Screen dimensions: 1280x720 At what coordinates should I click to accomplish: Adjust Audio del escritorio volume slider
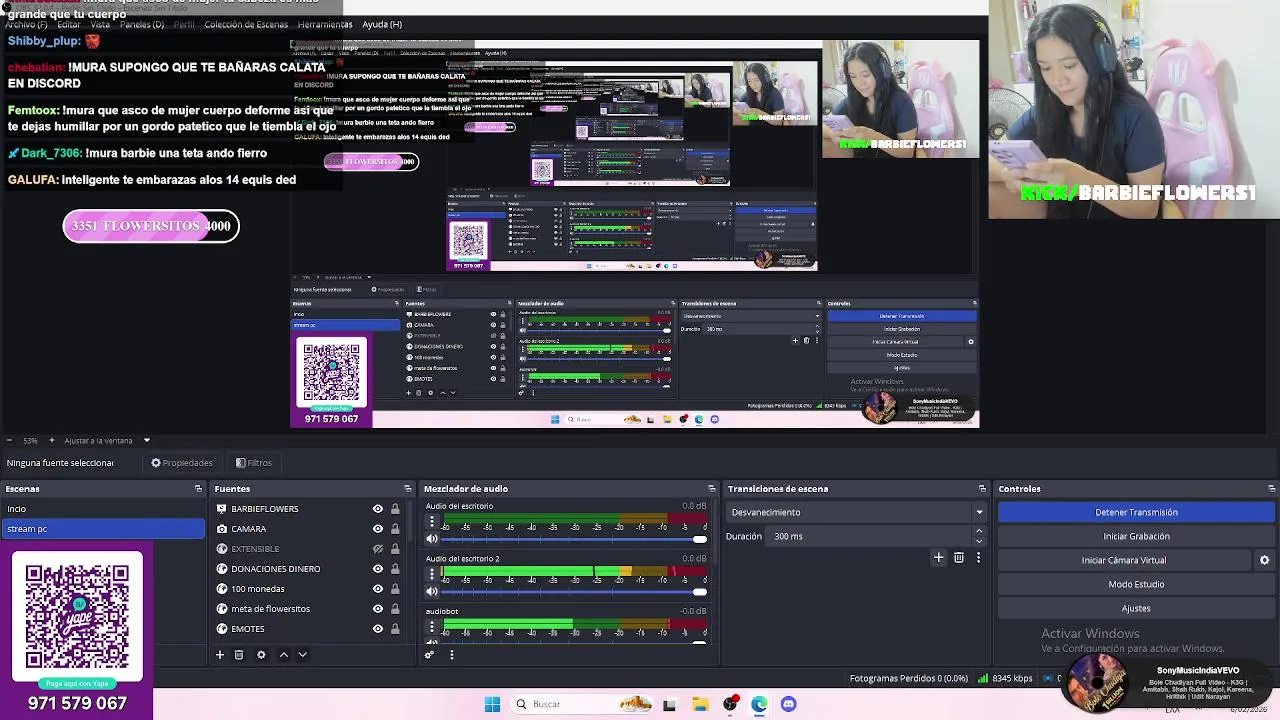point(575,539)
